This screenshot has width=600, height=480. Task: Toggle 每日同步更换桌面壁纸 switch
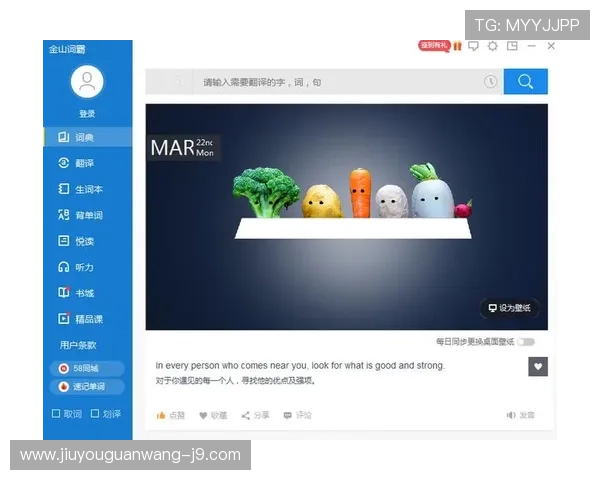526,341
